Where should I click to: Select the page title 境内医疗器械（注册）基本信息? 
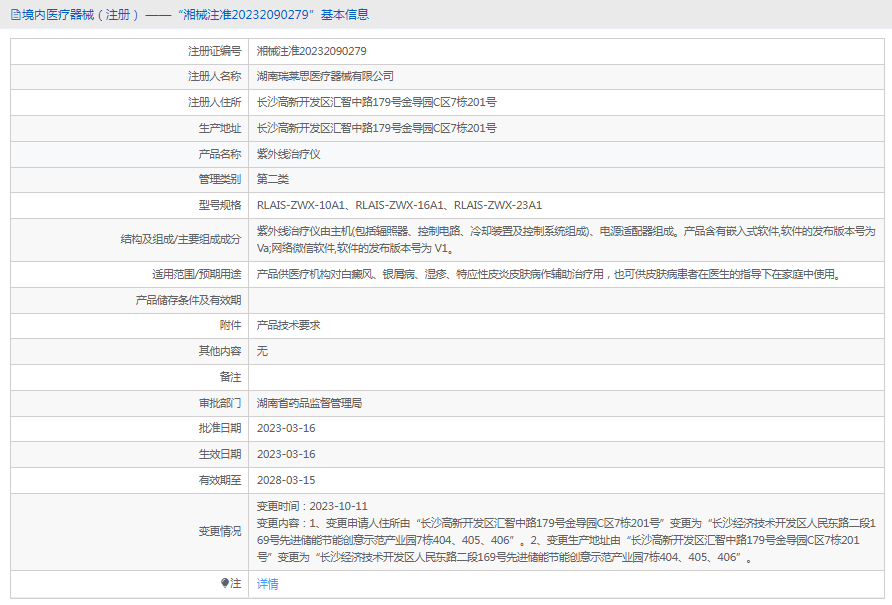tap(195, 15)
